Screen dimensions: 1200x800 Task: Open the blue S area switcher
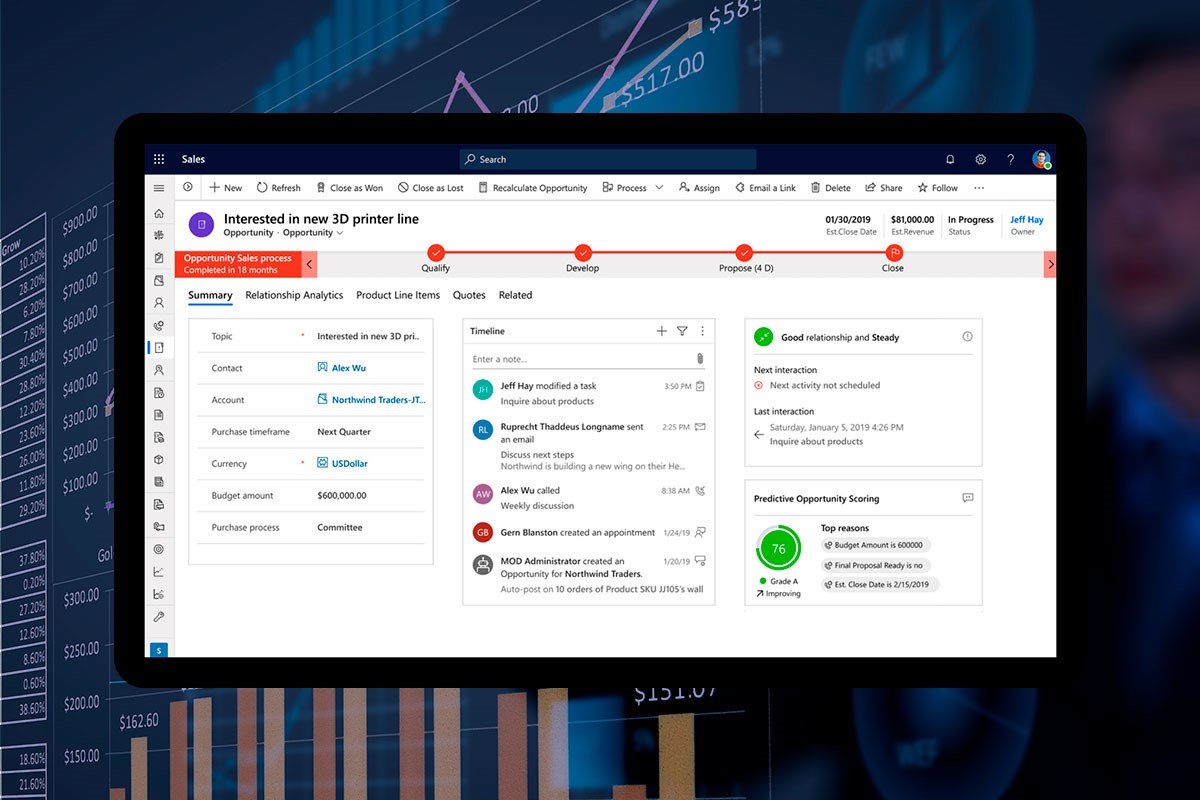[x=158, y=650]
